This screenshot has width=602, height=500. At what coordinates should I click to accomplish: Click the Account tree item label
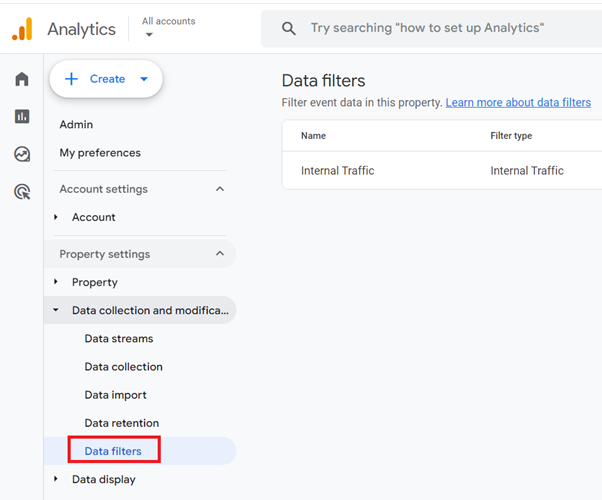(x=94, y=217)
